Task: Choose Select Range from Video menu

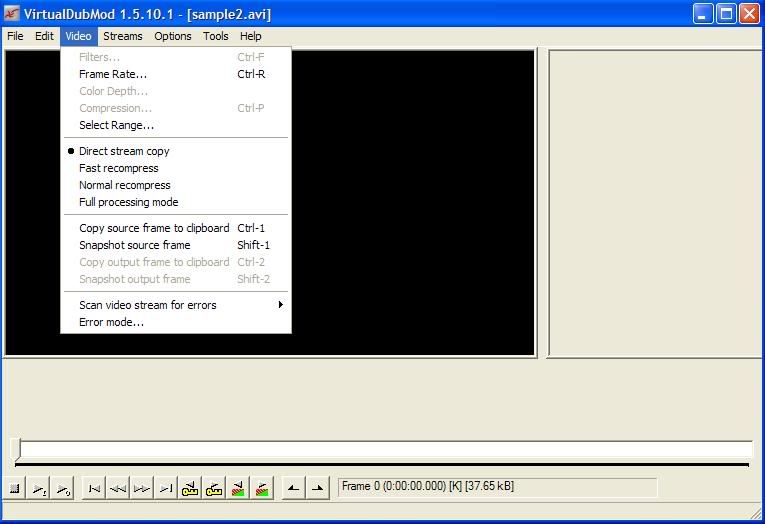Action: (176, 125)
